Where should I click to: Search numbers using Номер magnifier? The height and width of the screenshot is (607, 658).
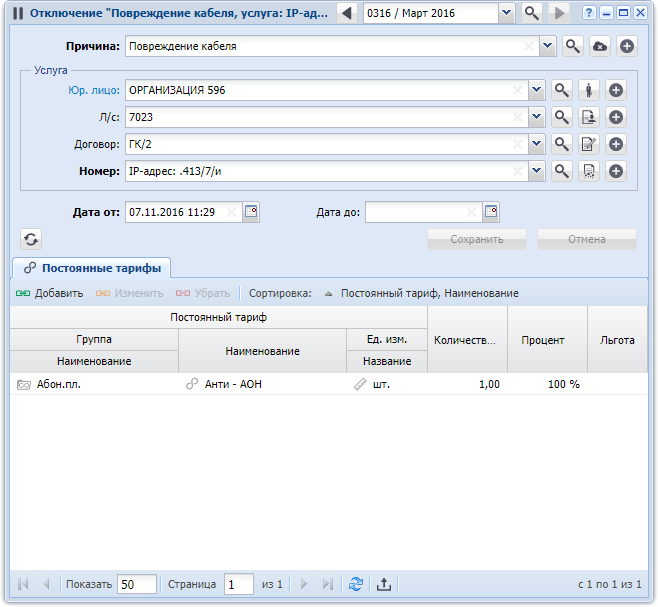coord(562,171)
